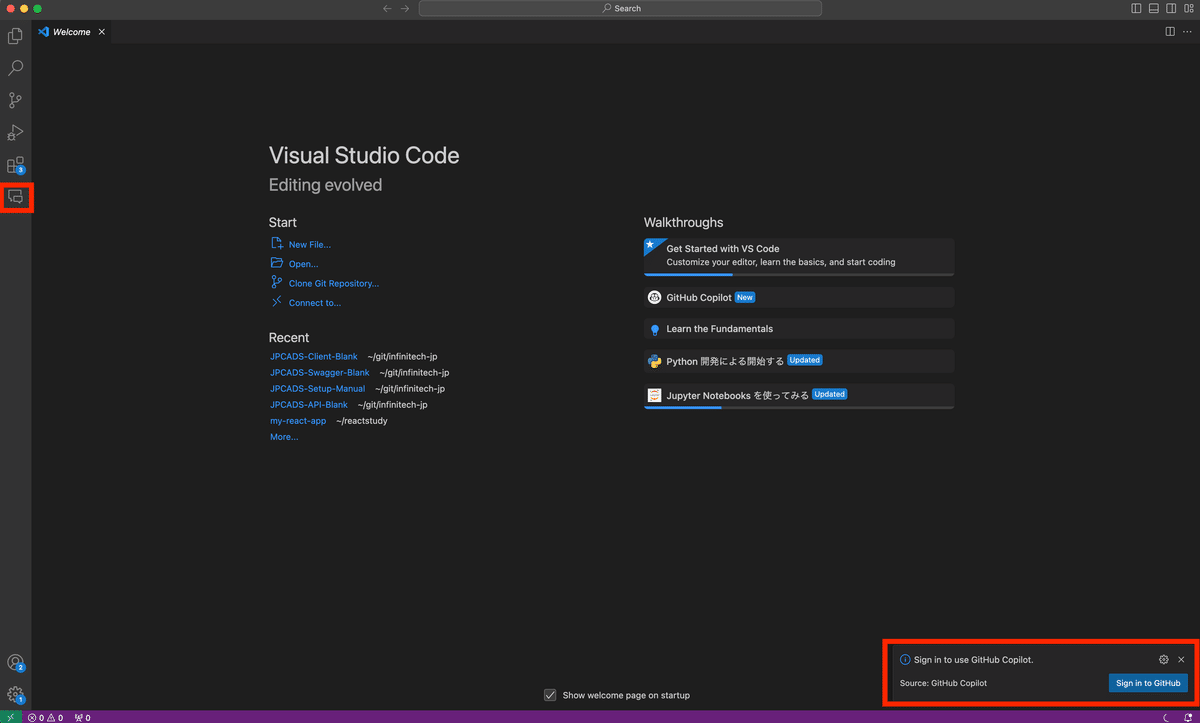Click the Open... link
1200x723 pixels.
(303, 264)
